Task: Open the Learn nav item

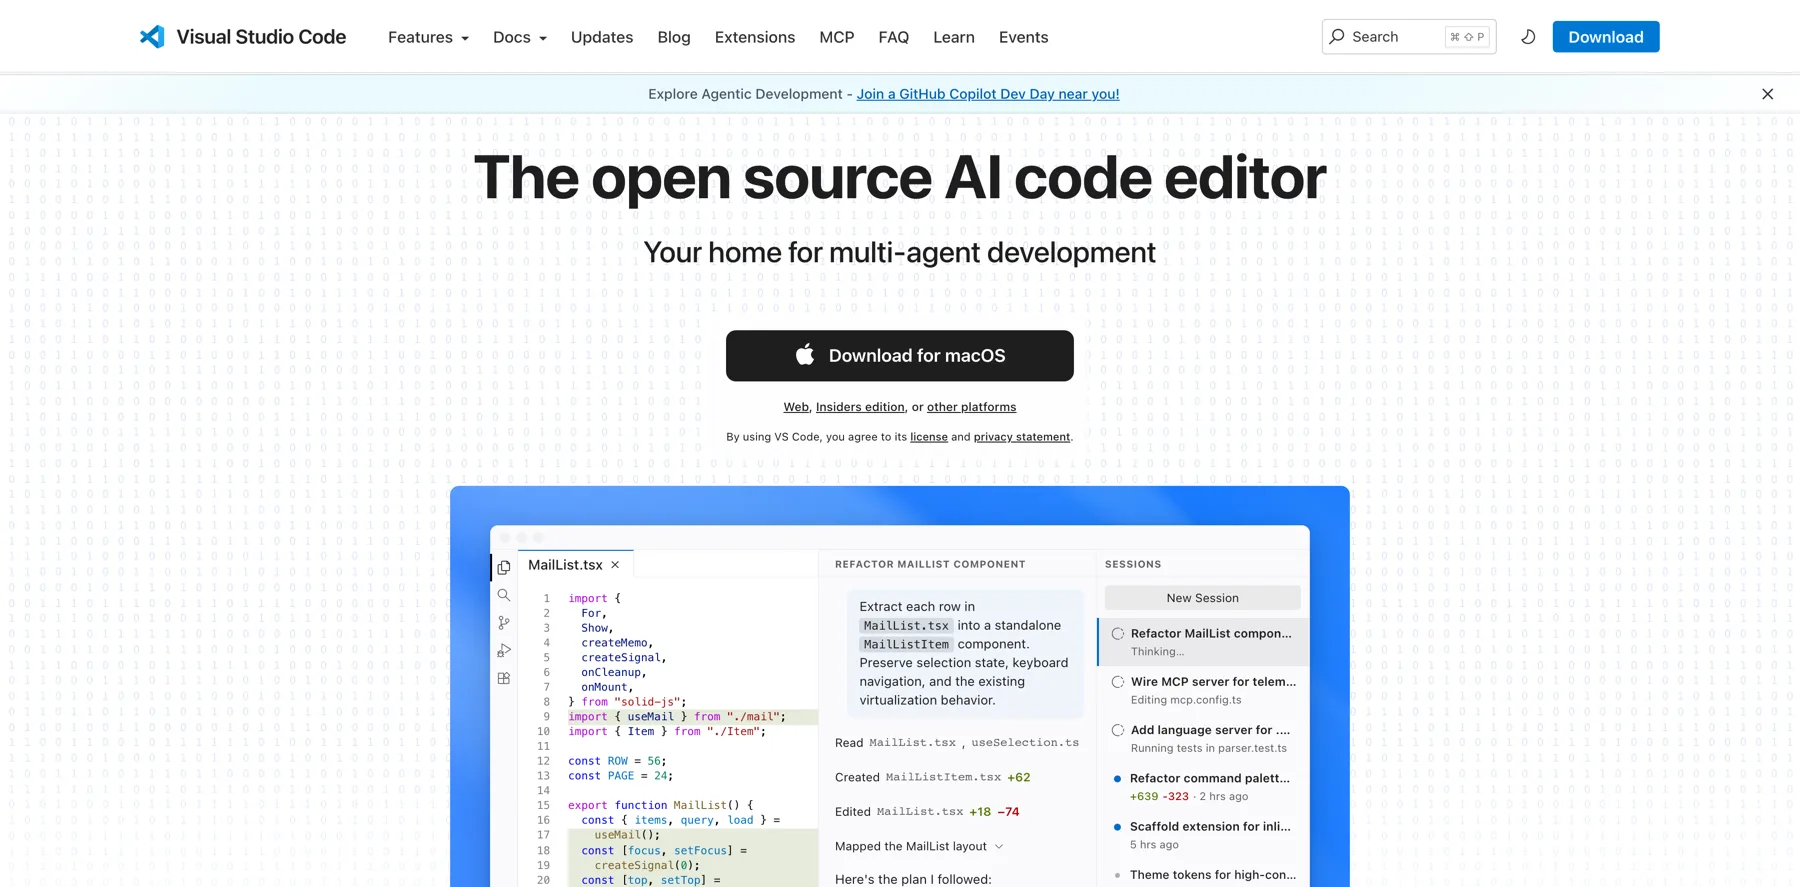Action: point(954,37)
